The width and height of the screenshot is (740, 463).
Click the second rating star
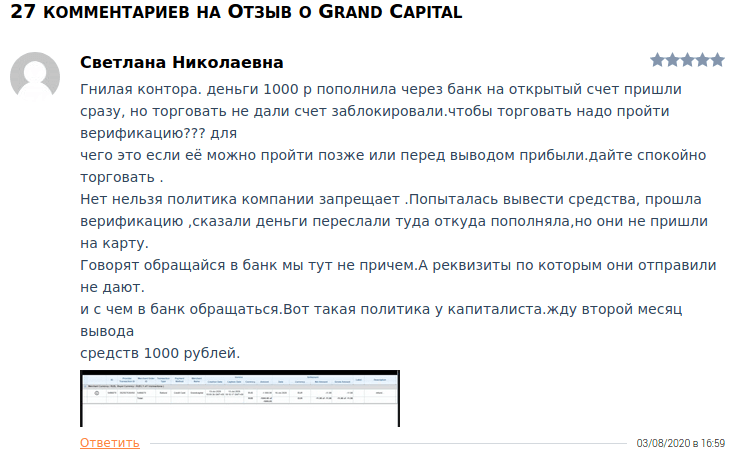click(672, 60)
